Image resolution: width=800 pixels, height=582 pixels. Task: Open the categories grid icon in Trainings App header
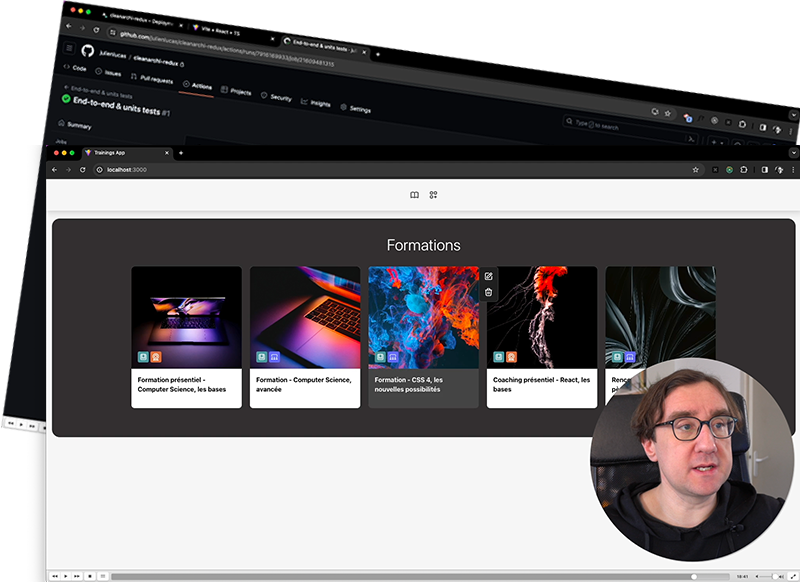(x=433, y=195)
